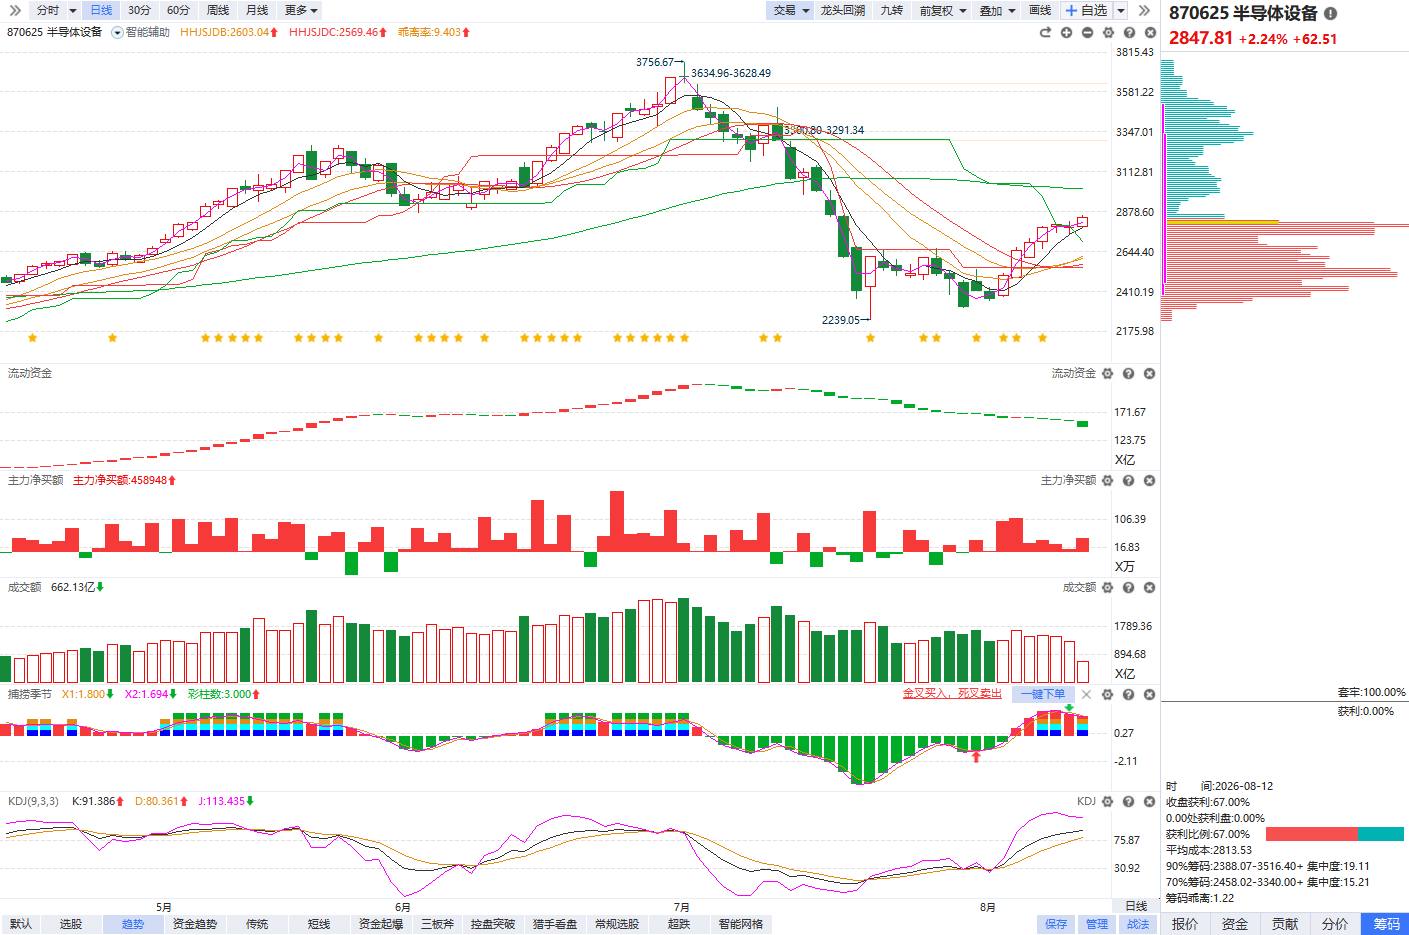Close the 主力净买额 indicator panel
The image size is (1409, 935).
[x=1149, y=480]
